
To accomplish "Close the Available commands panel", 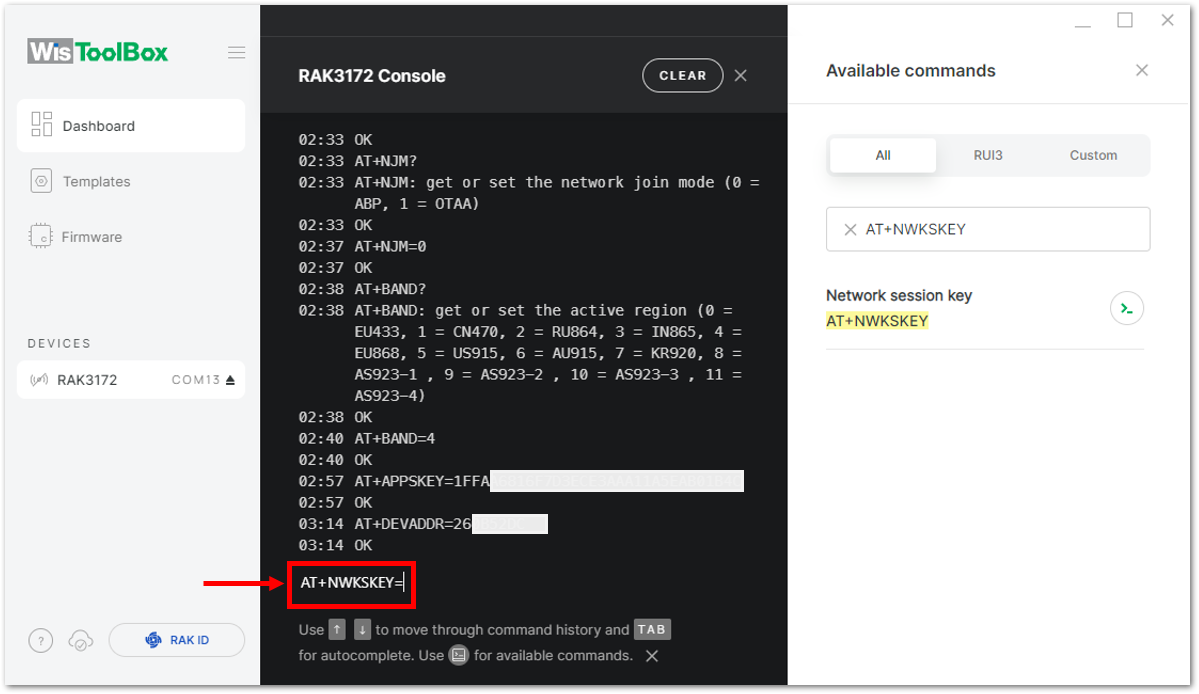I will (x=1142, y=70).
